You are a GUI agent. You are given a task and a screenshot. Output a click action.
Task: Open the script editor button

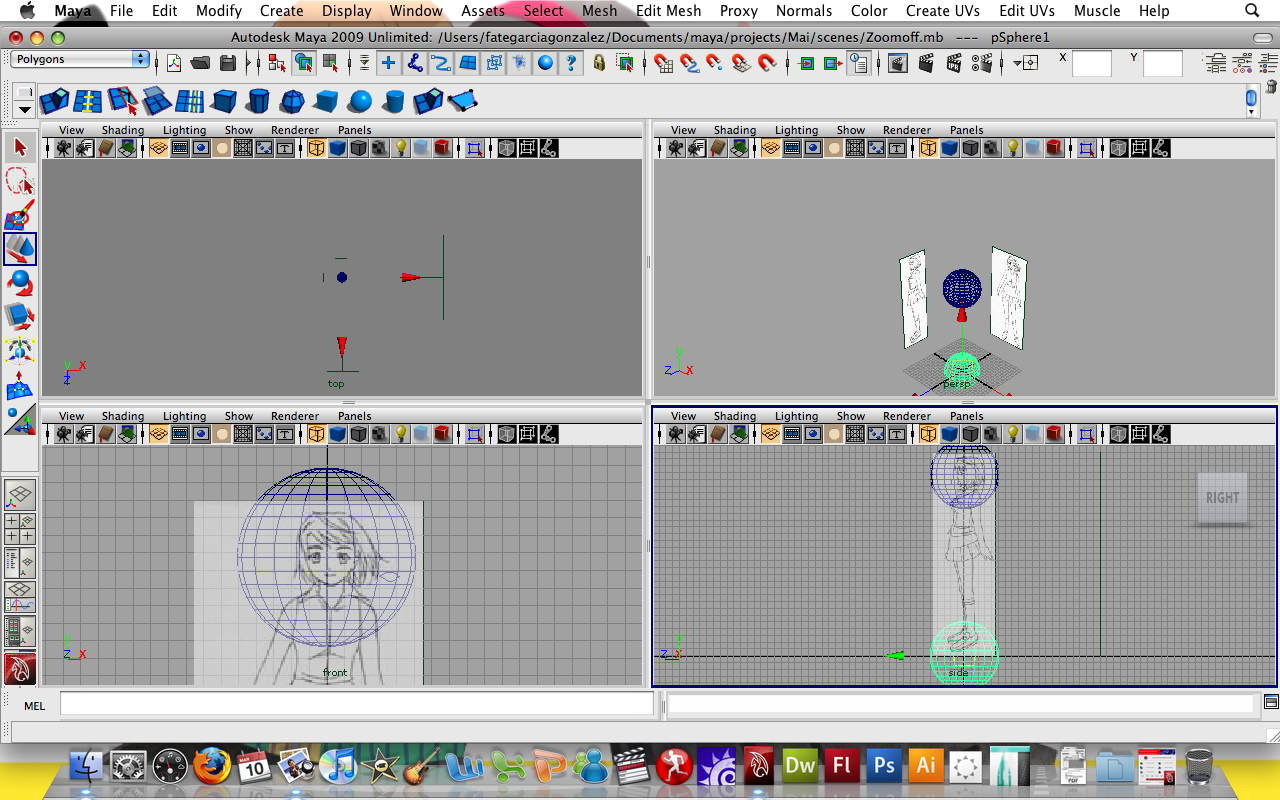click(1271, 702)
